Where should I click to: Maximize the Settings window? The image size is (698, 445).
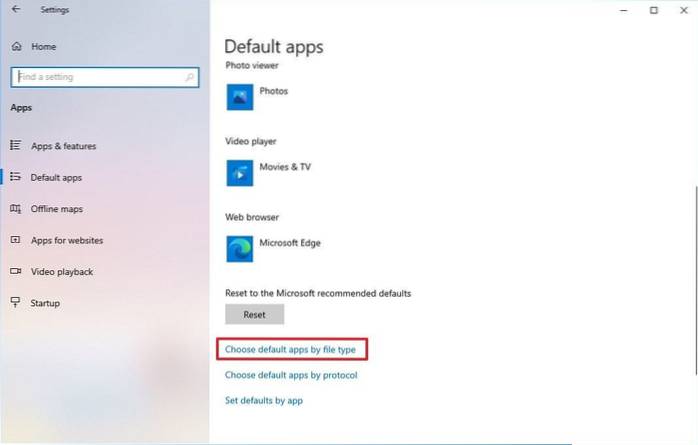(x=654, y=10)
